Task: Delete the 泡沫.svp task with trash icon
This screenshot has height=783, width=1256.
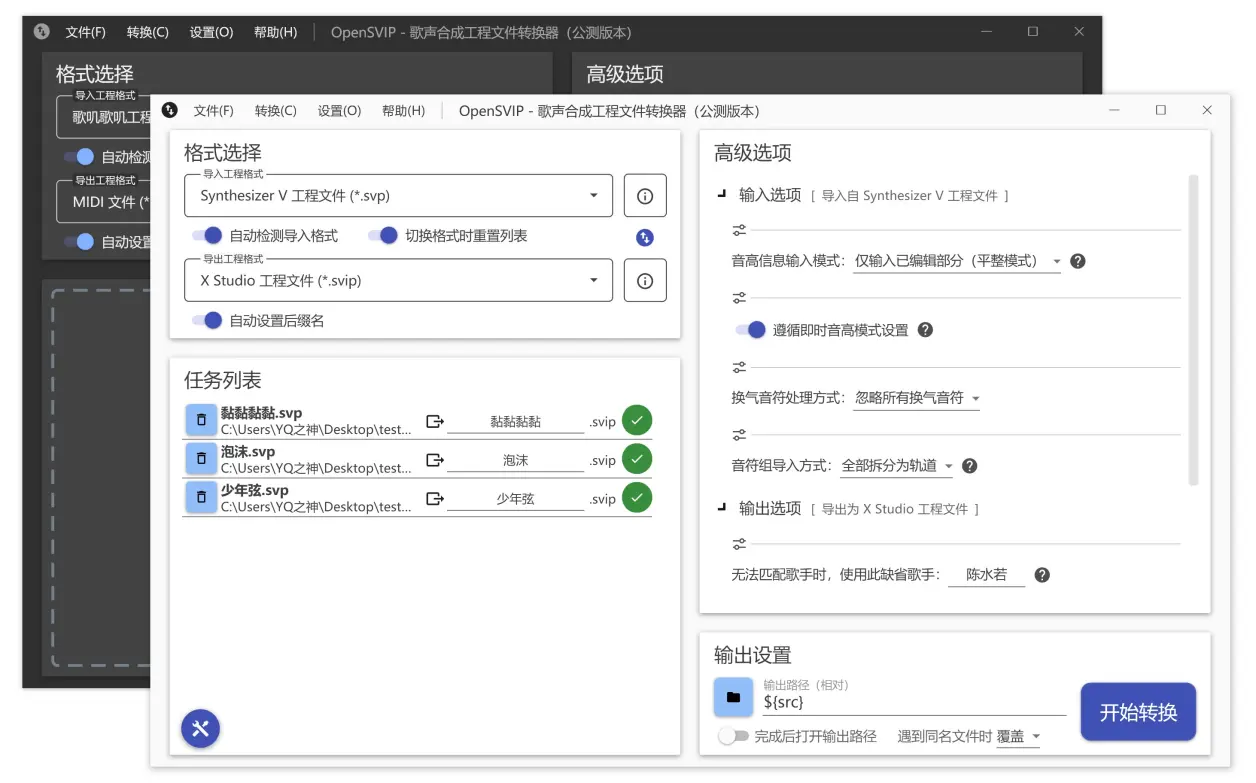Action: pyautogui.click(x=201, y=459)
